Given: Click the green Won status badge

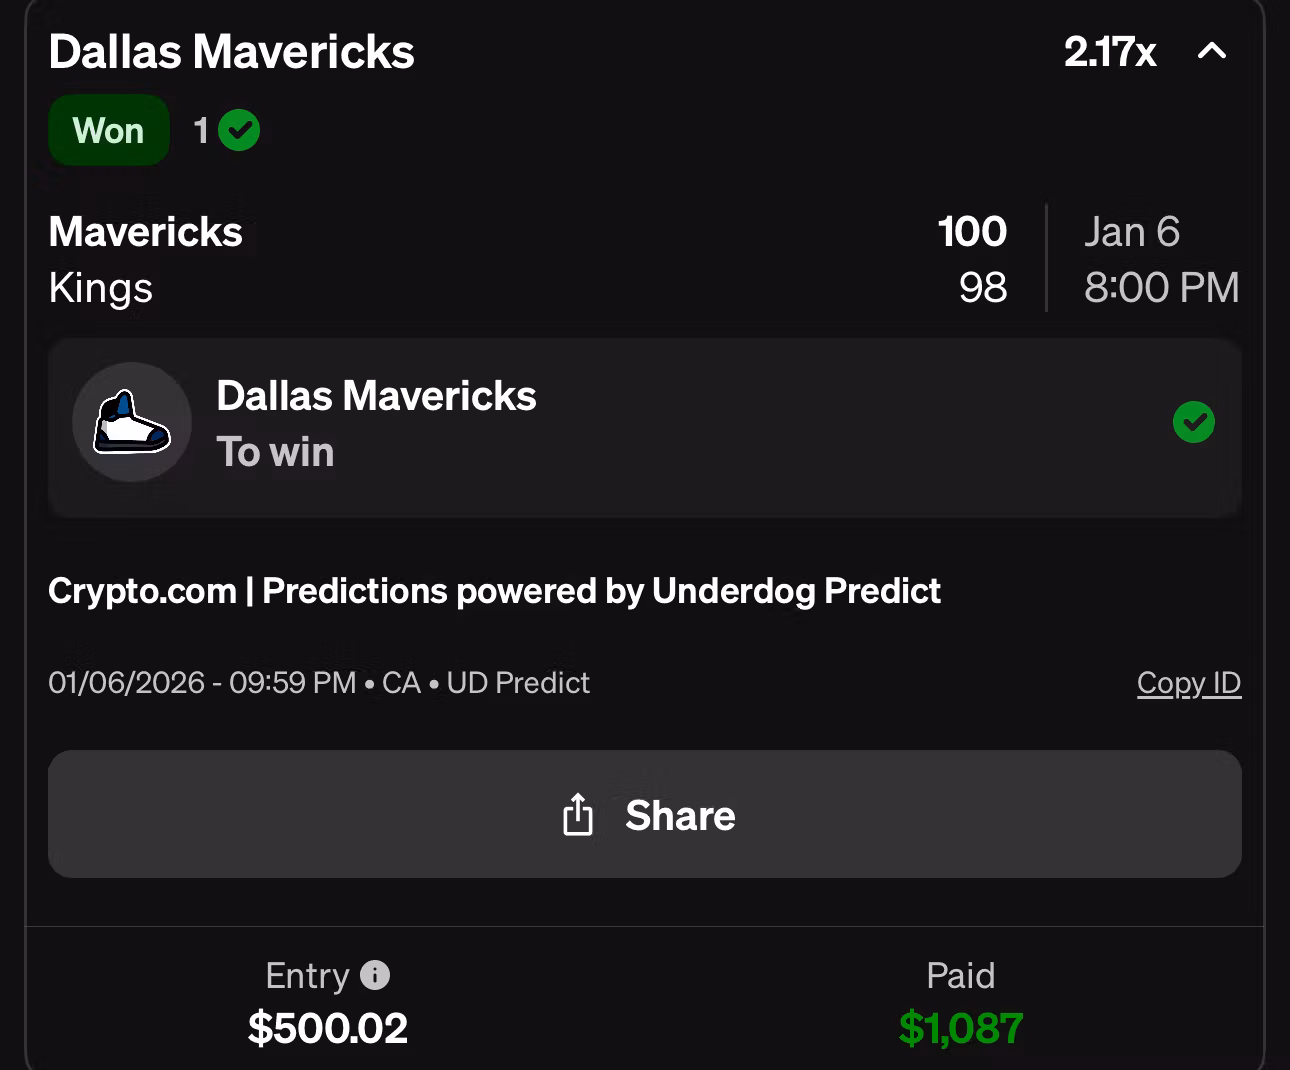Looking at the screenshot, I should pos(108,131).
